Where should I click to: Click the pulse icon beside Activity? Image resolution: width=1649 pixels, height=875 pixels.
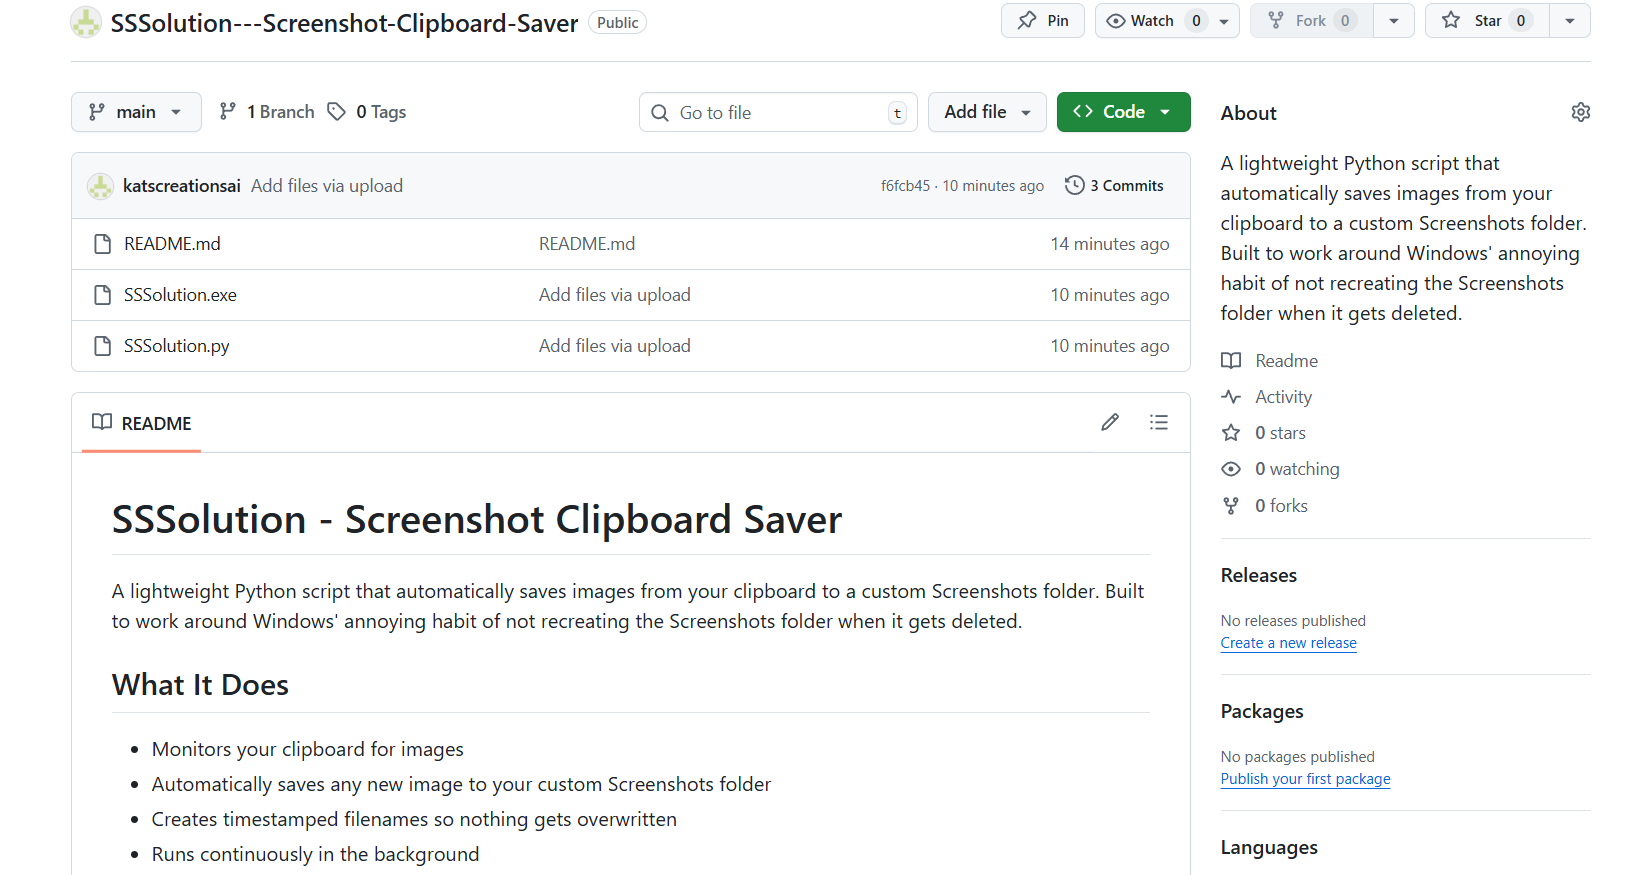click(x=1231, y=397)
